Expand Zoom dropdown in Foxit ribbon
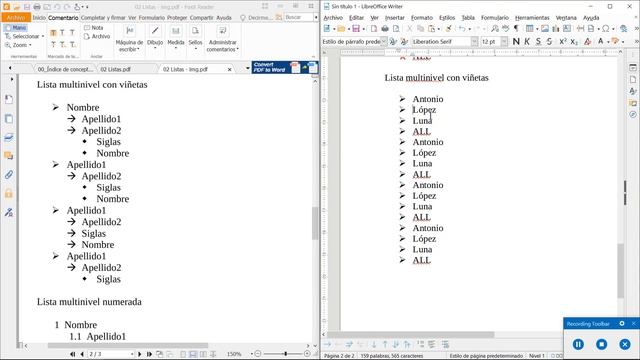The height and width of the screenshot is (360, 640). [x=30, y=45]
